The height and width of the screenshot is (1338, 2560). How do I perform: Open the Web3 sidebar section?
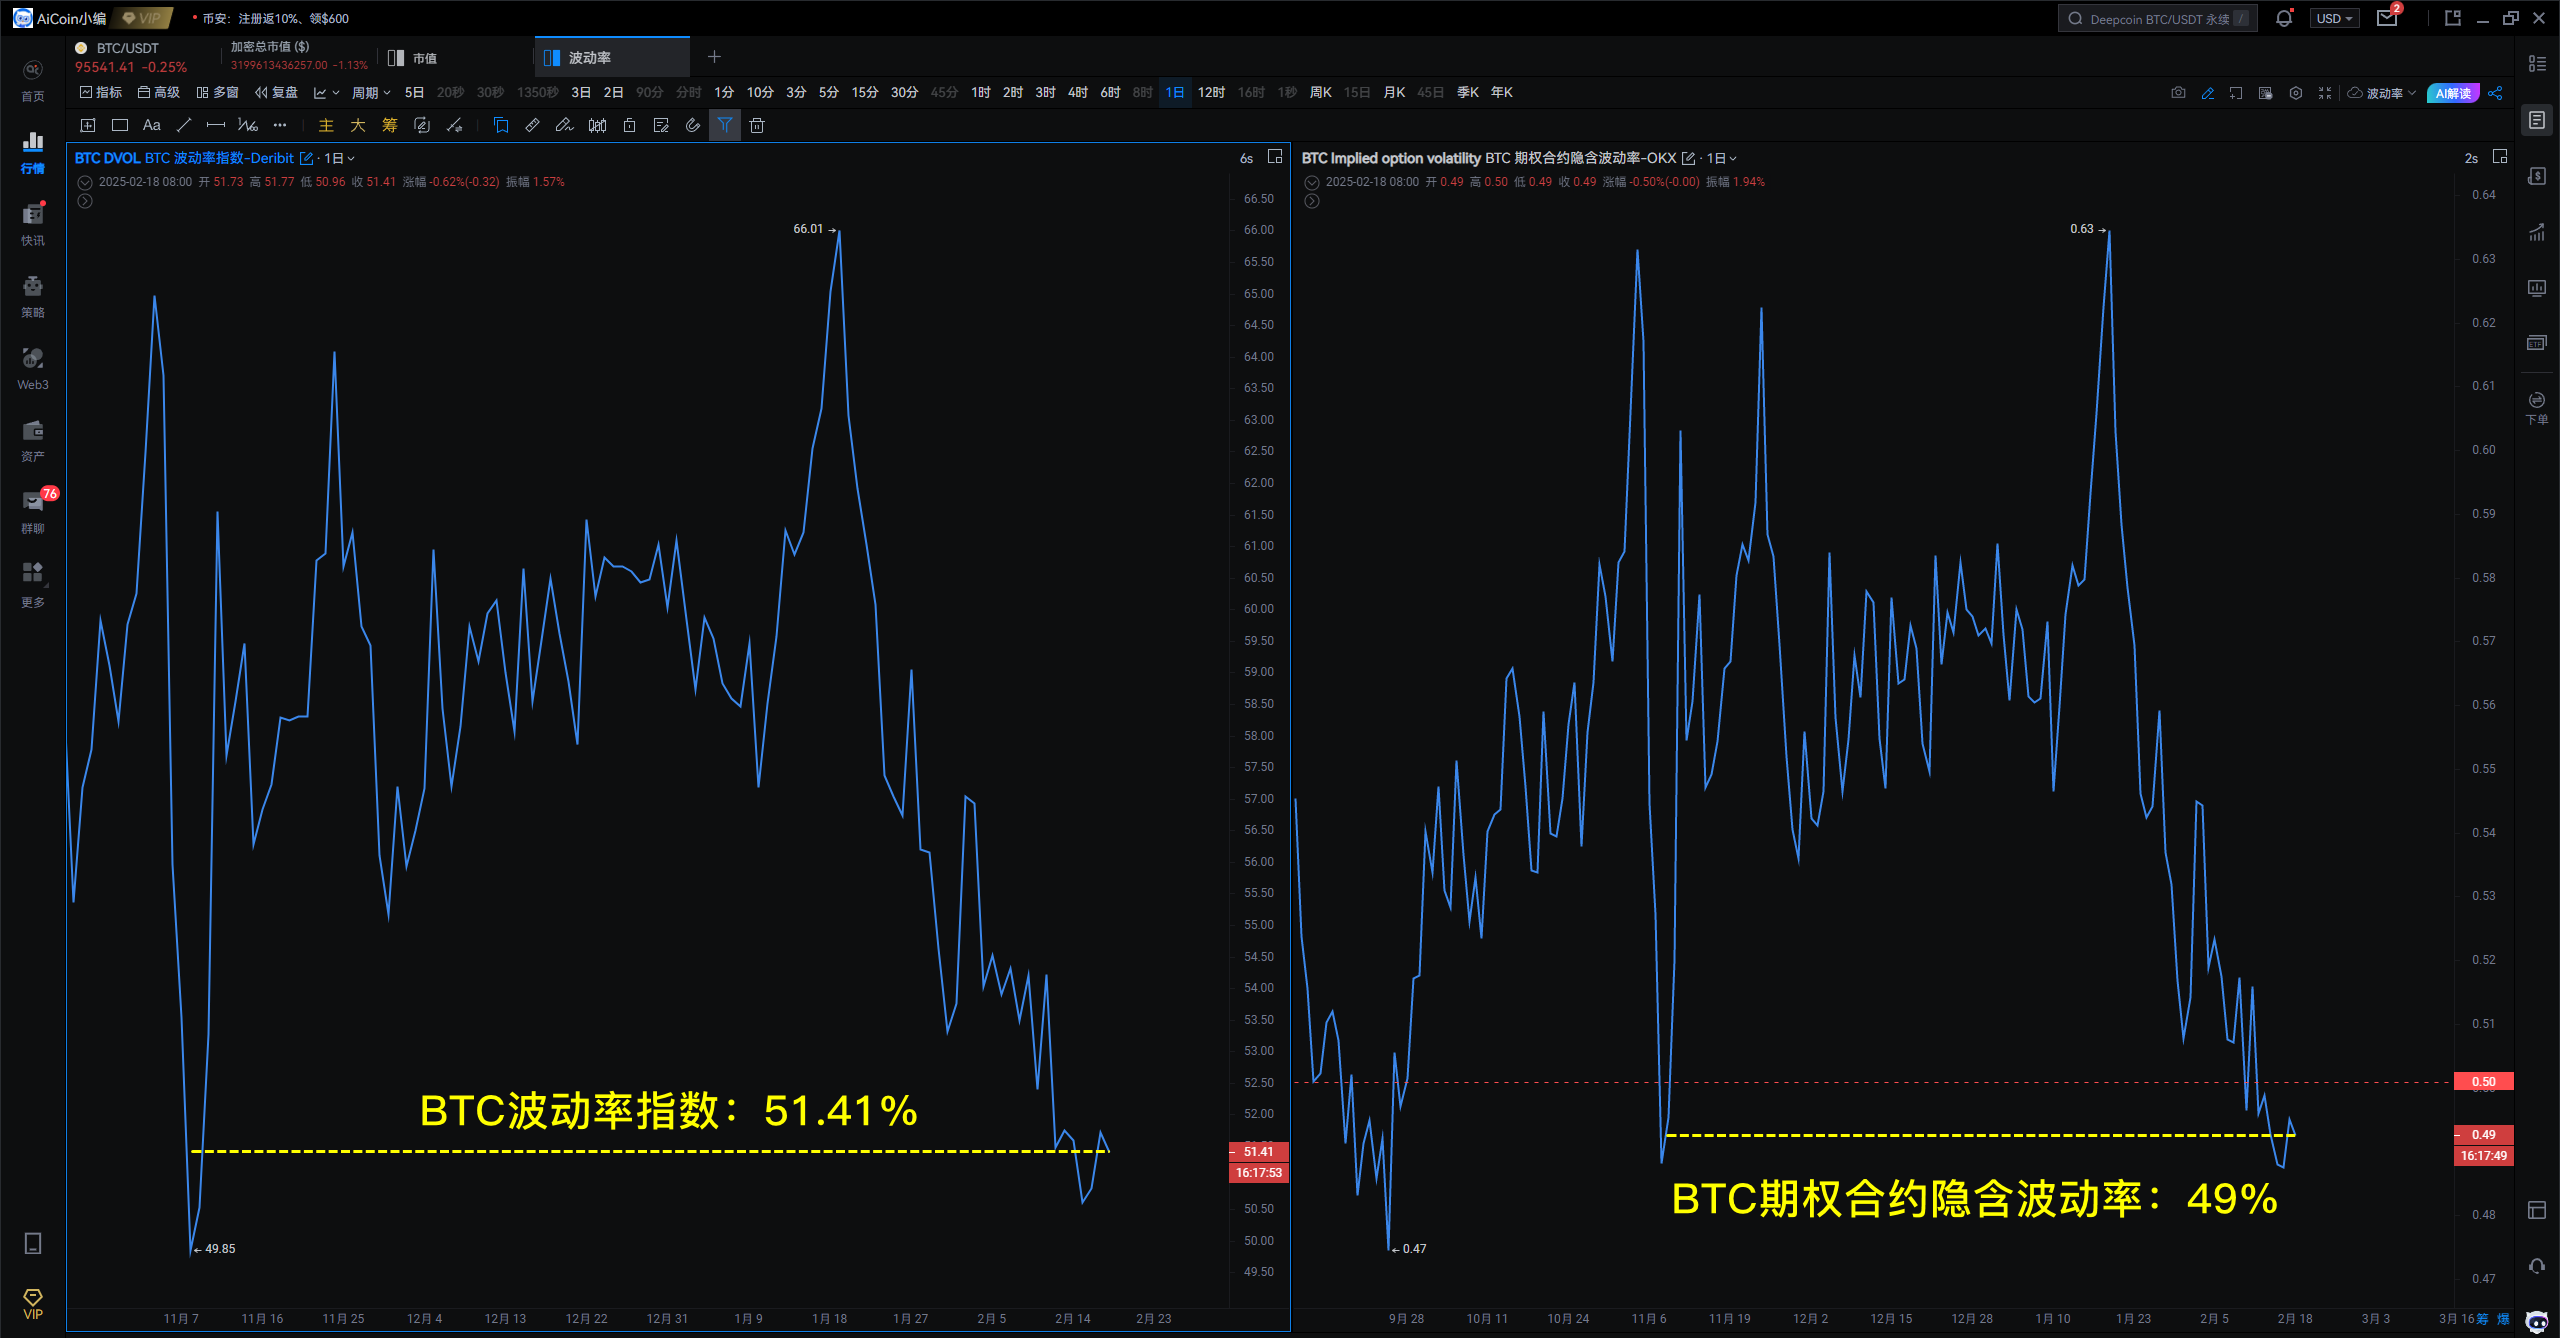(x=33, y=368)
